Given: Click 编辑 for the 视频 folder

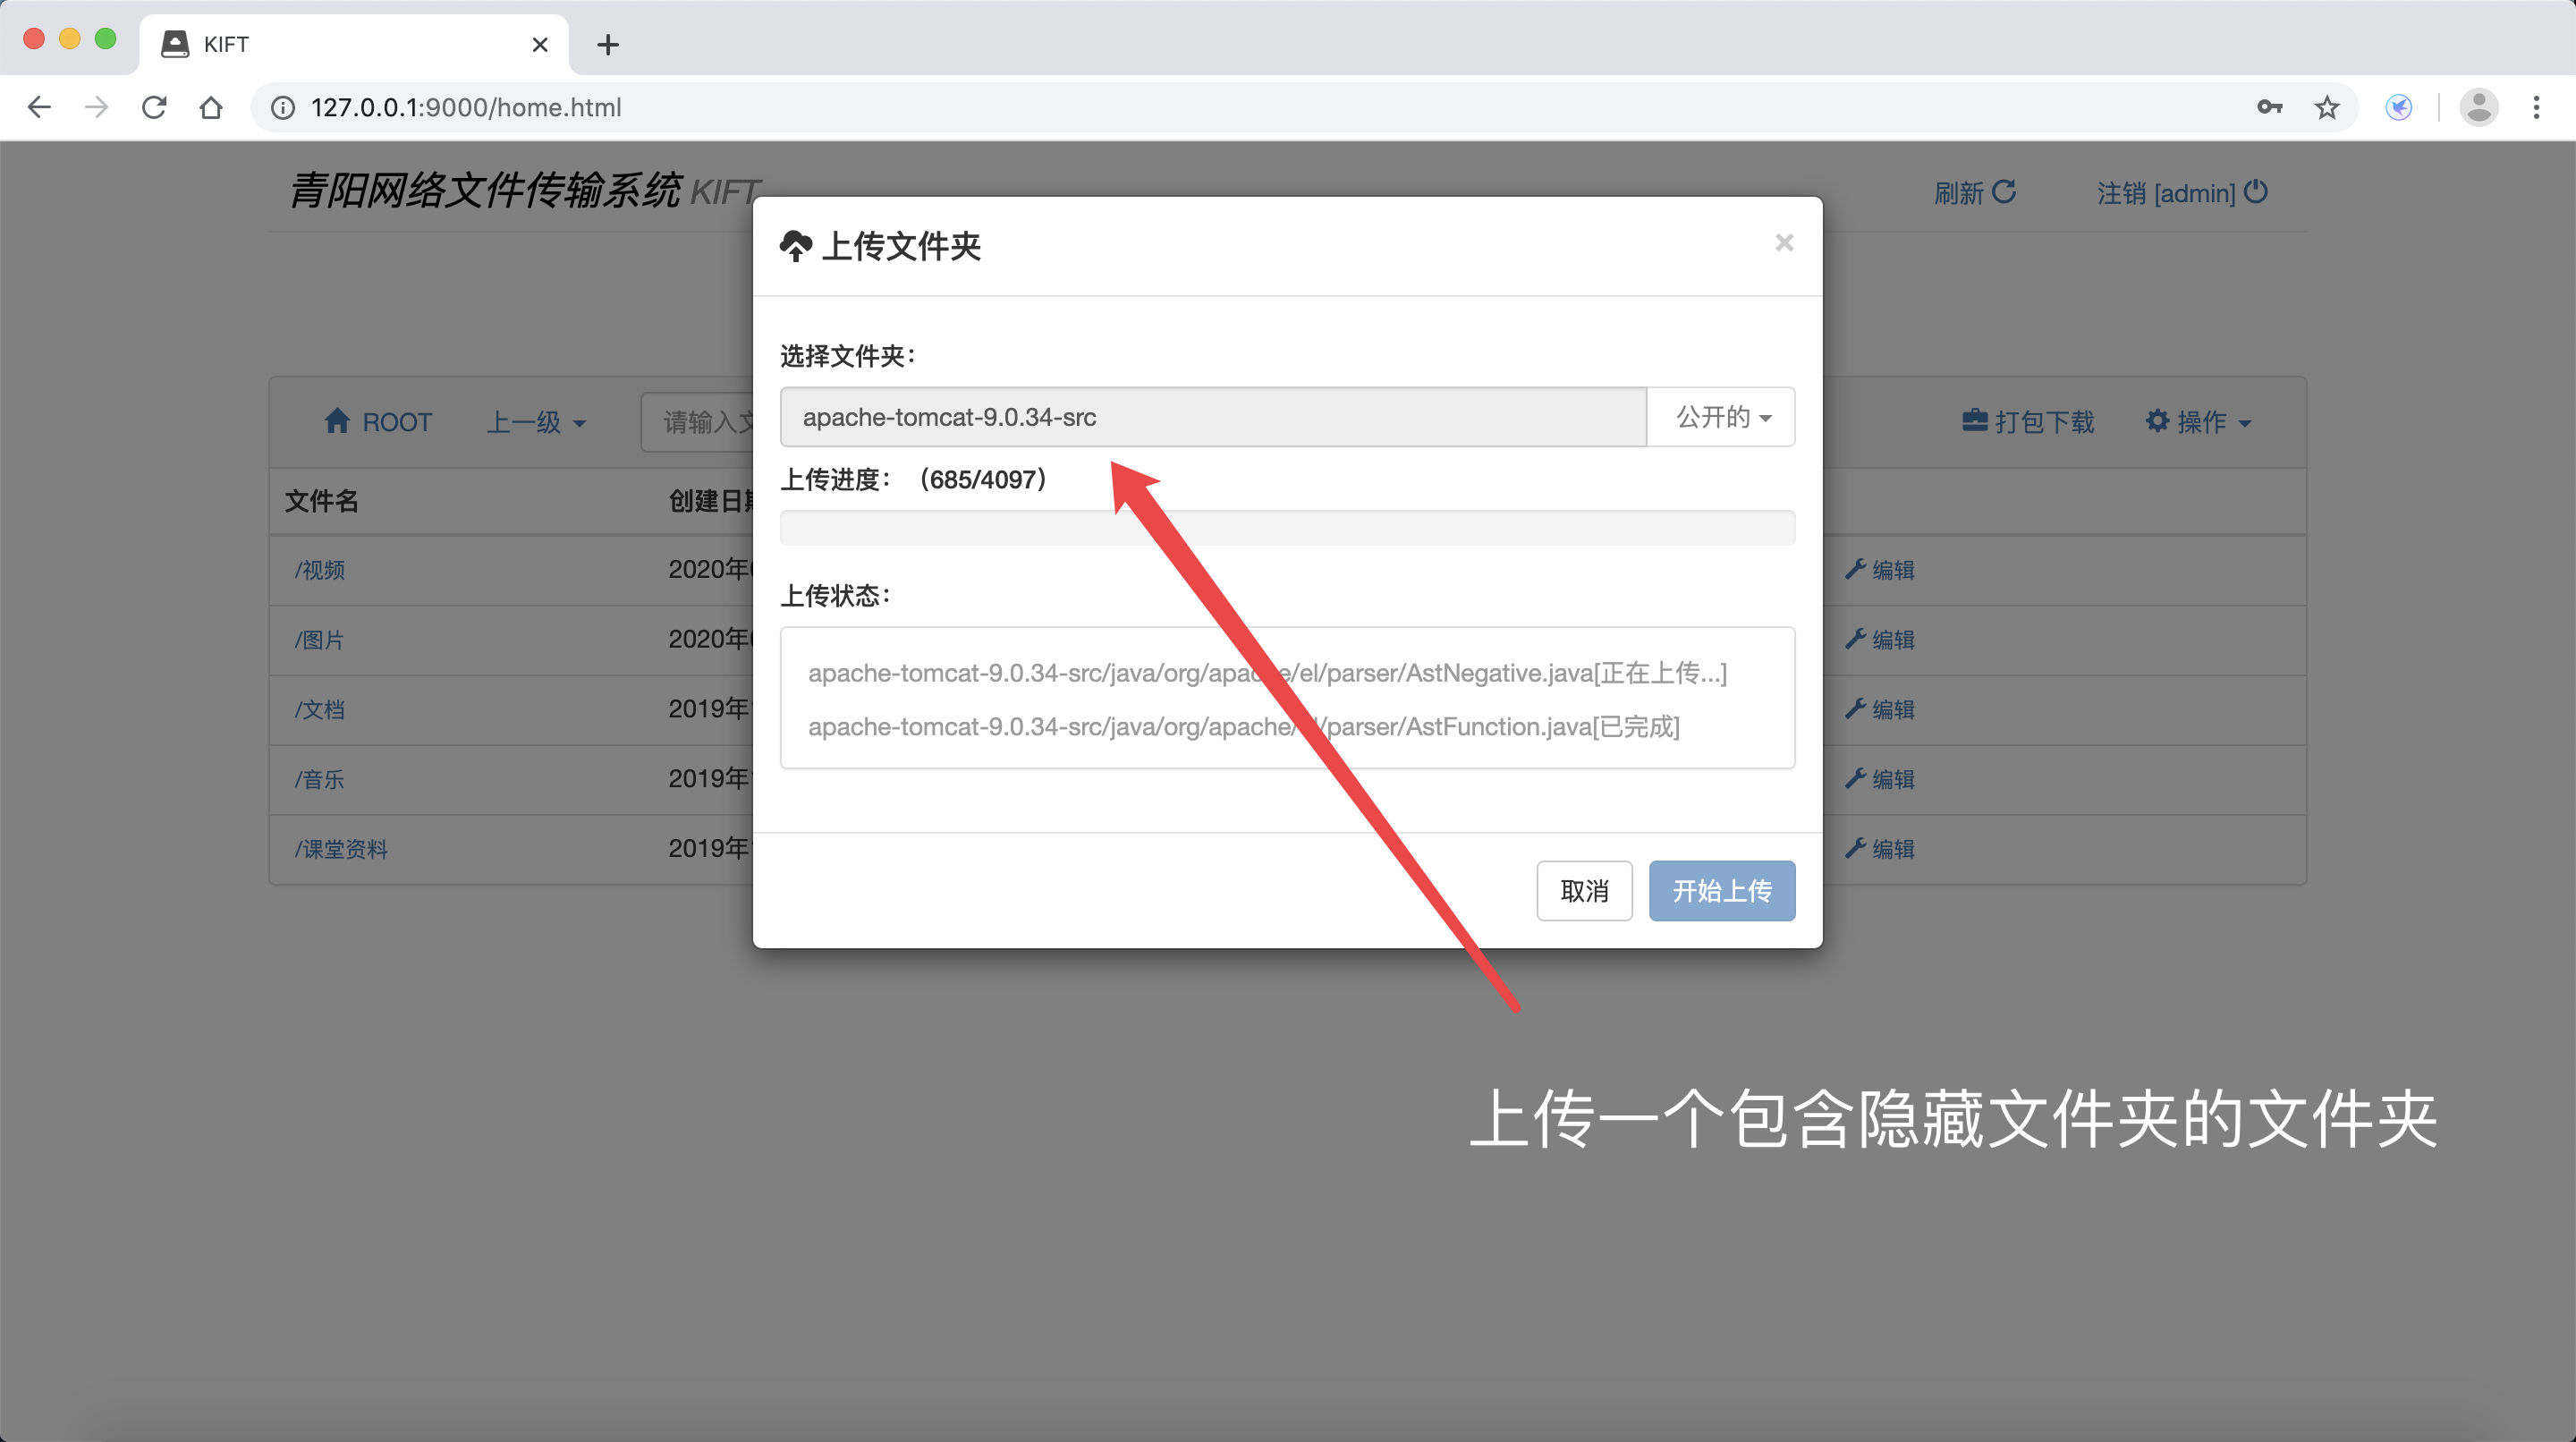Looking at the screenshot, I should pos(1880,570).
